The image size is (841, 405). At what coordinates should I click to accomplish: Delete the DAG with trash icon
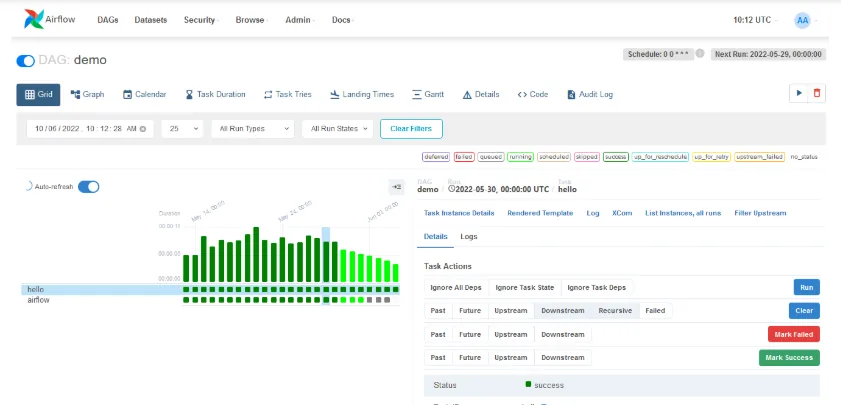click(817, 93)
